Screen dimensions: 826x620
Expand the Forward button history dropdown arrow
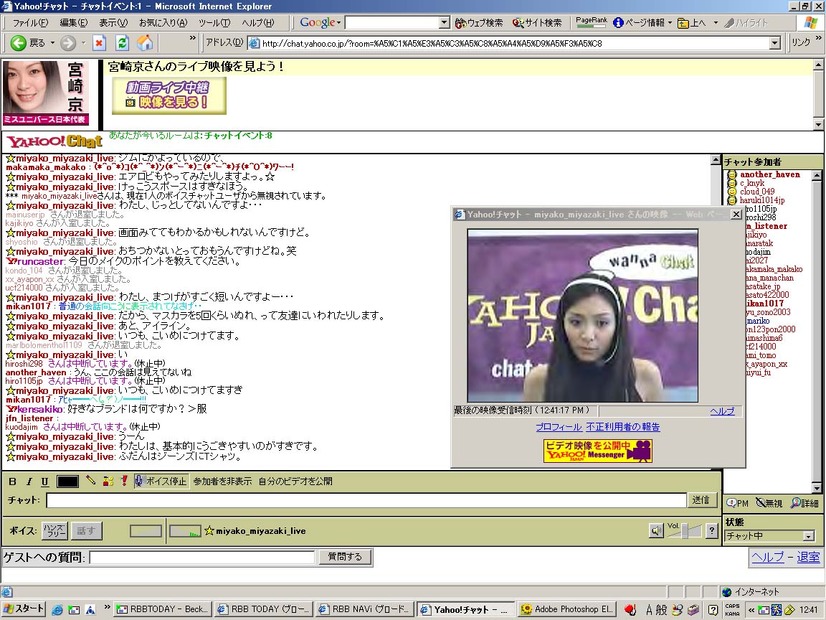click(x=83, y=43)
